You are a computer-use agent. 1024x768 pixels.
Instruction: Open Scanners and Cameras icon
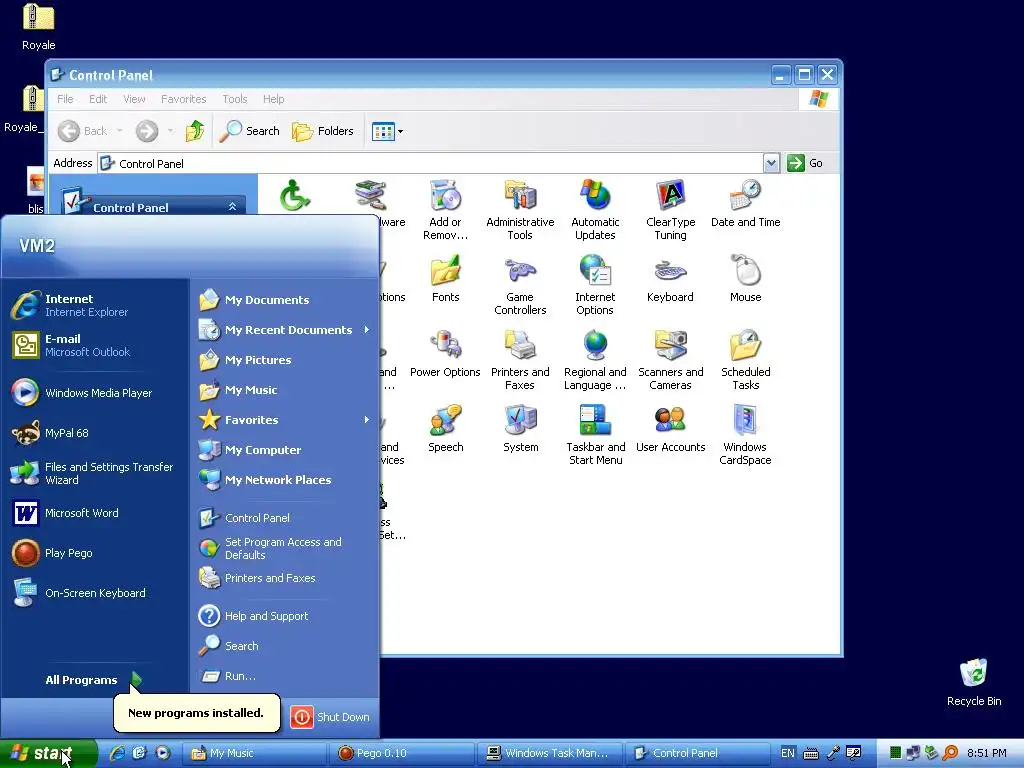click(670, 360)
